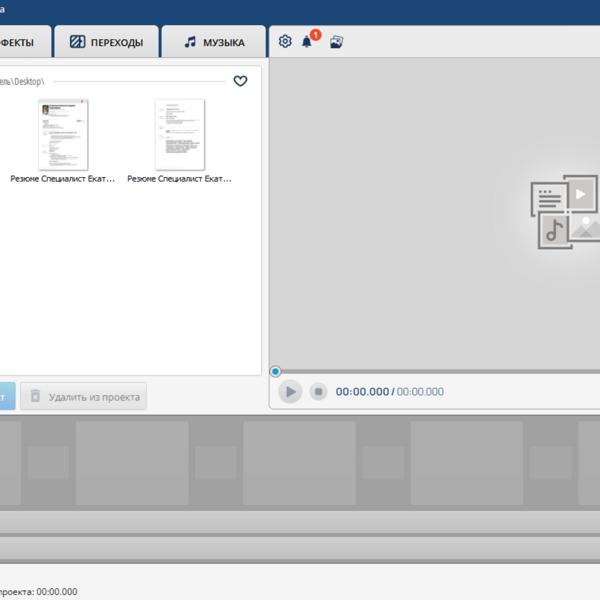This screenshot has height=600, width=600.
Task: Click the Удалить из проекта button
Action: click(84, 396)
